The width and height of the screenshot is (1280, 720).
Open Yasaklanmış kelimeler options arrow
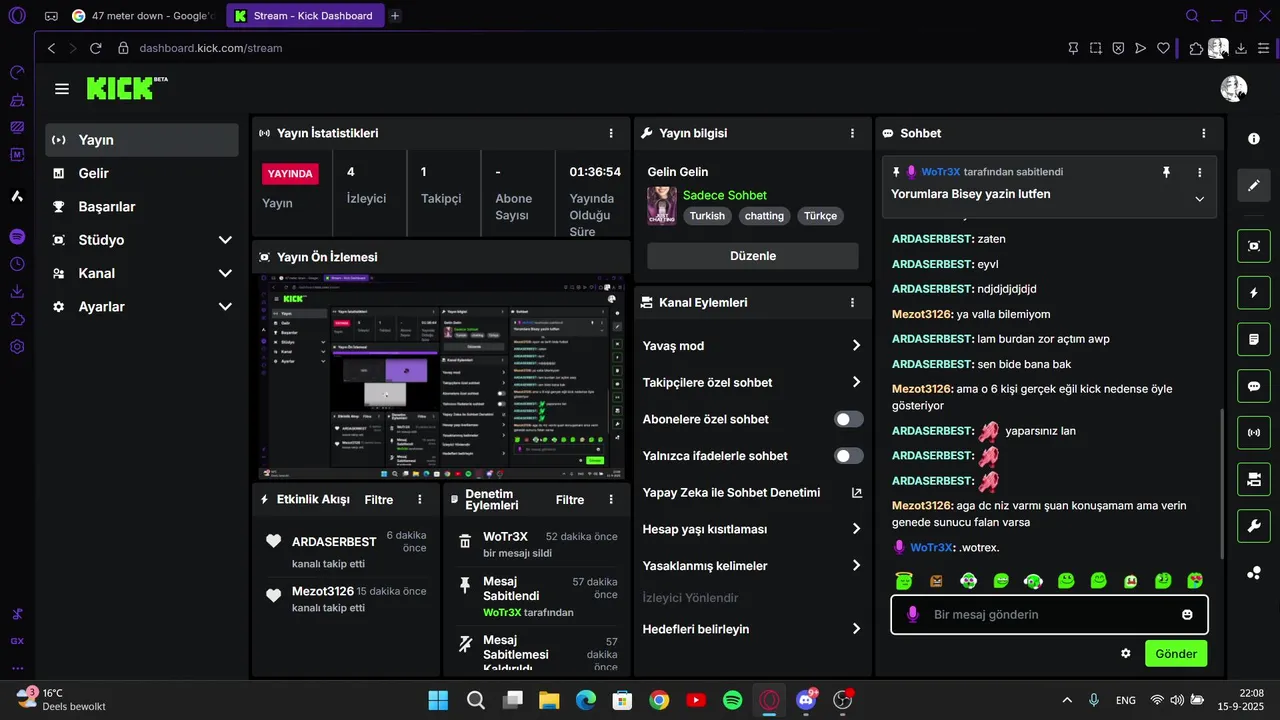point(856,565)
